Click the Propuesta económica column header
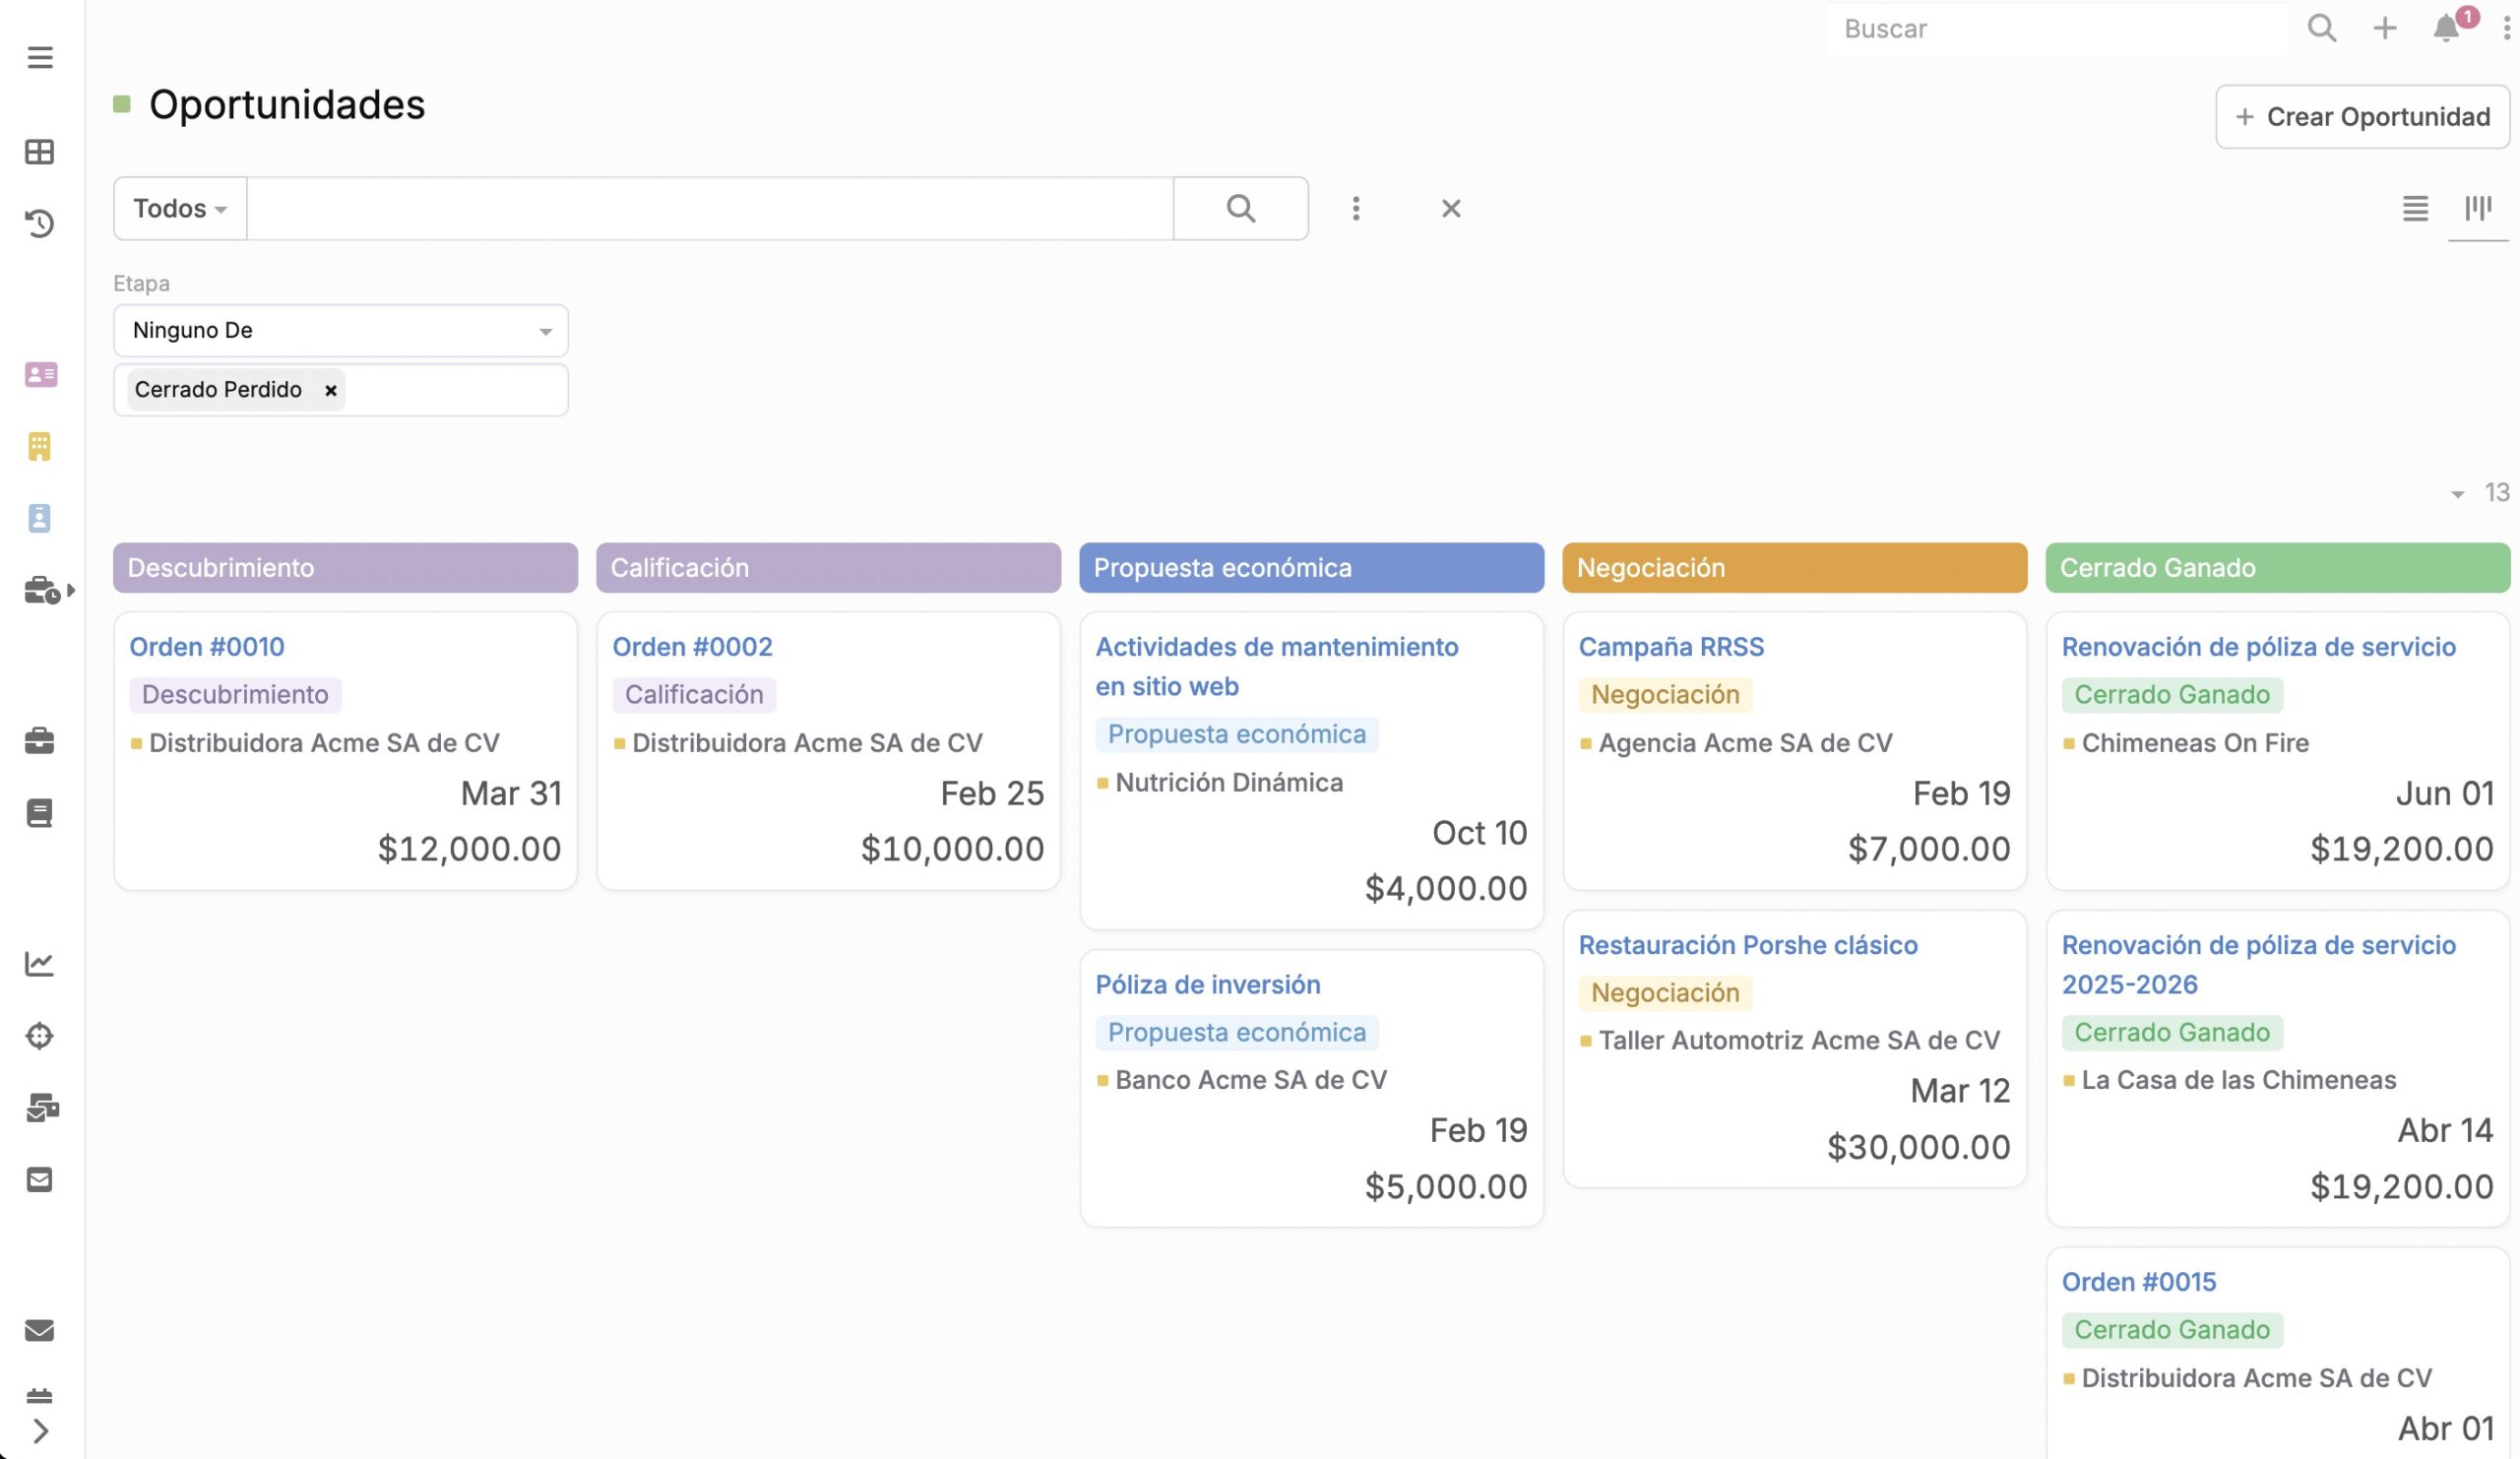This screenshot has height=1459, width=2520. point(1311,568)
